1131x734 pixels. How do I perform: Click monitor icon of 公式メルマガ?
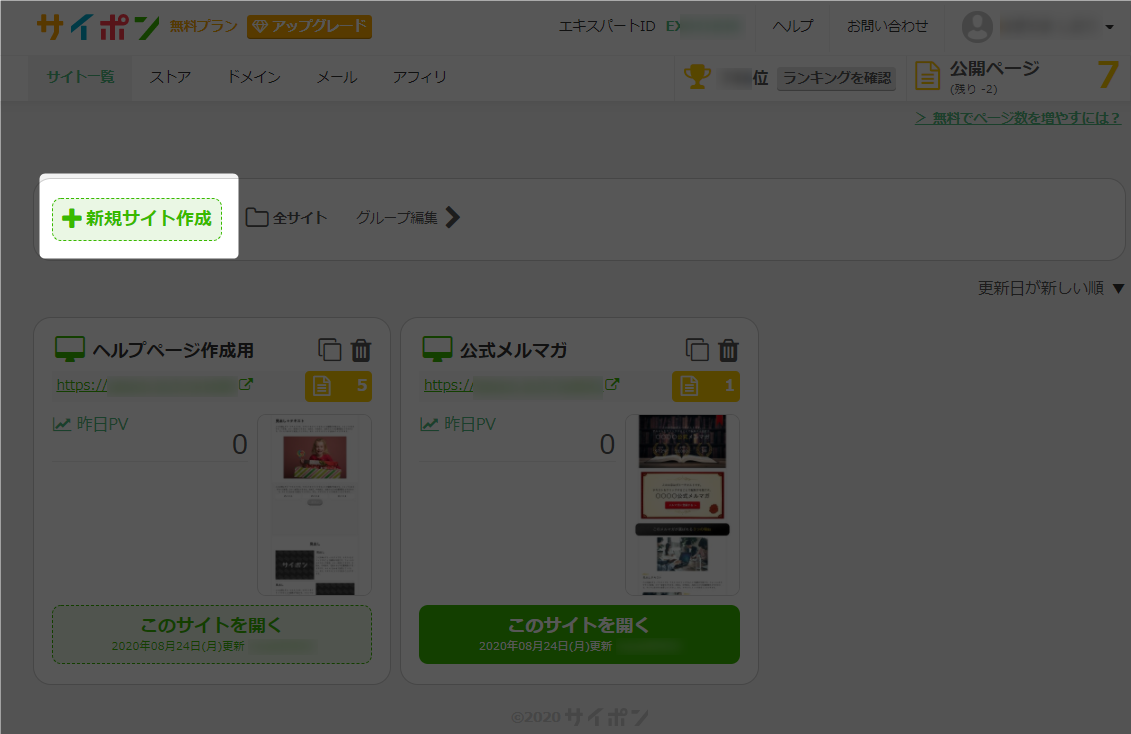pyautogui.click(x=437, y=350)
